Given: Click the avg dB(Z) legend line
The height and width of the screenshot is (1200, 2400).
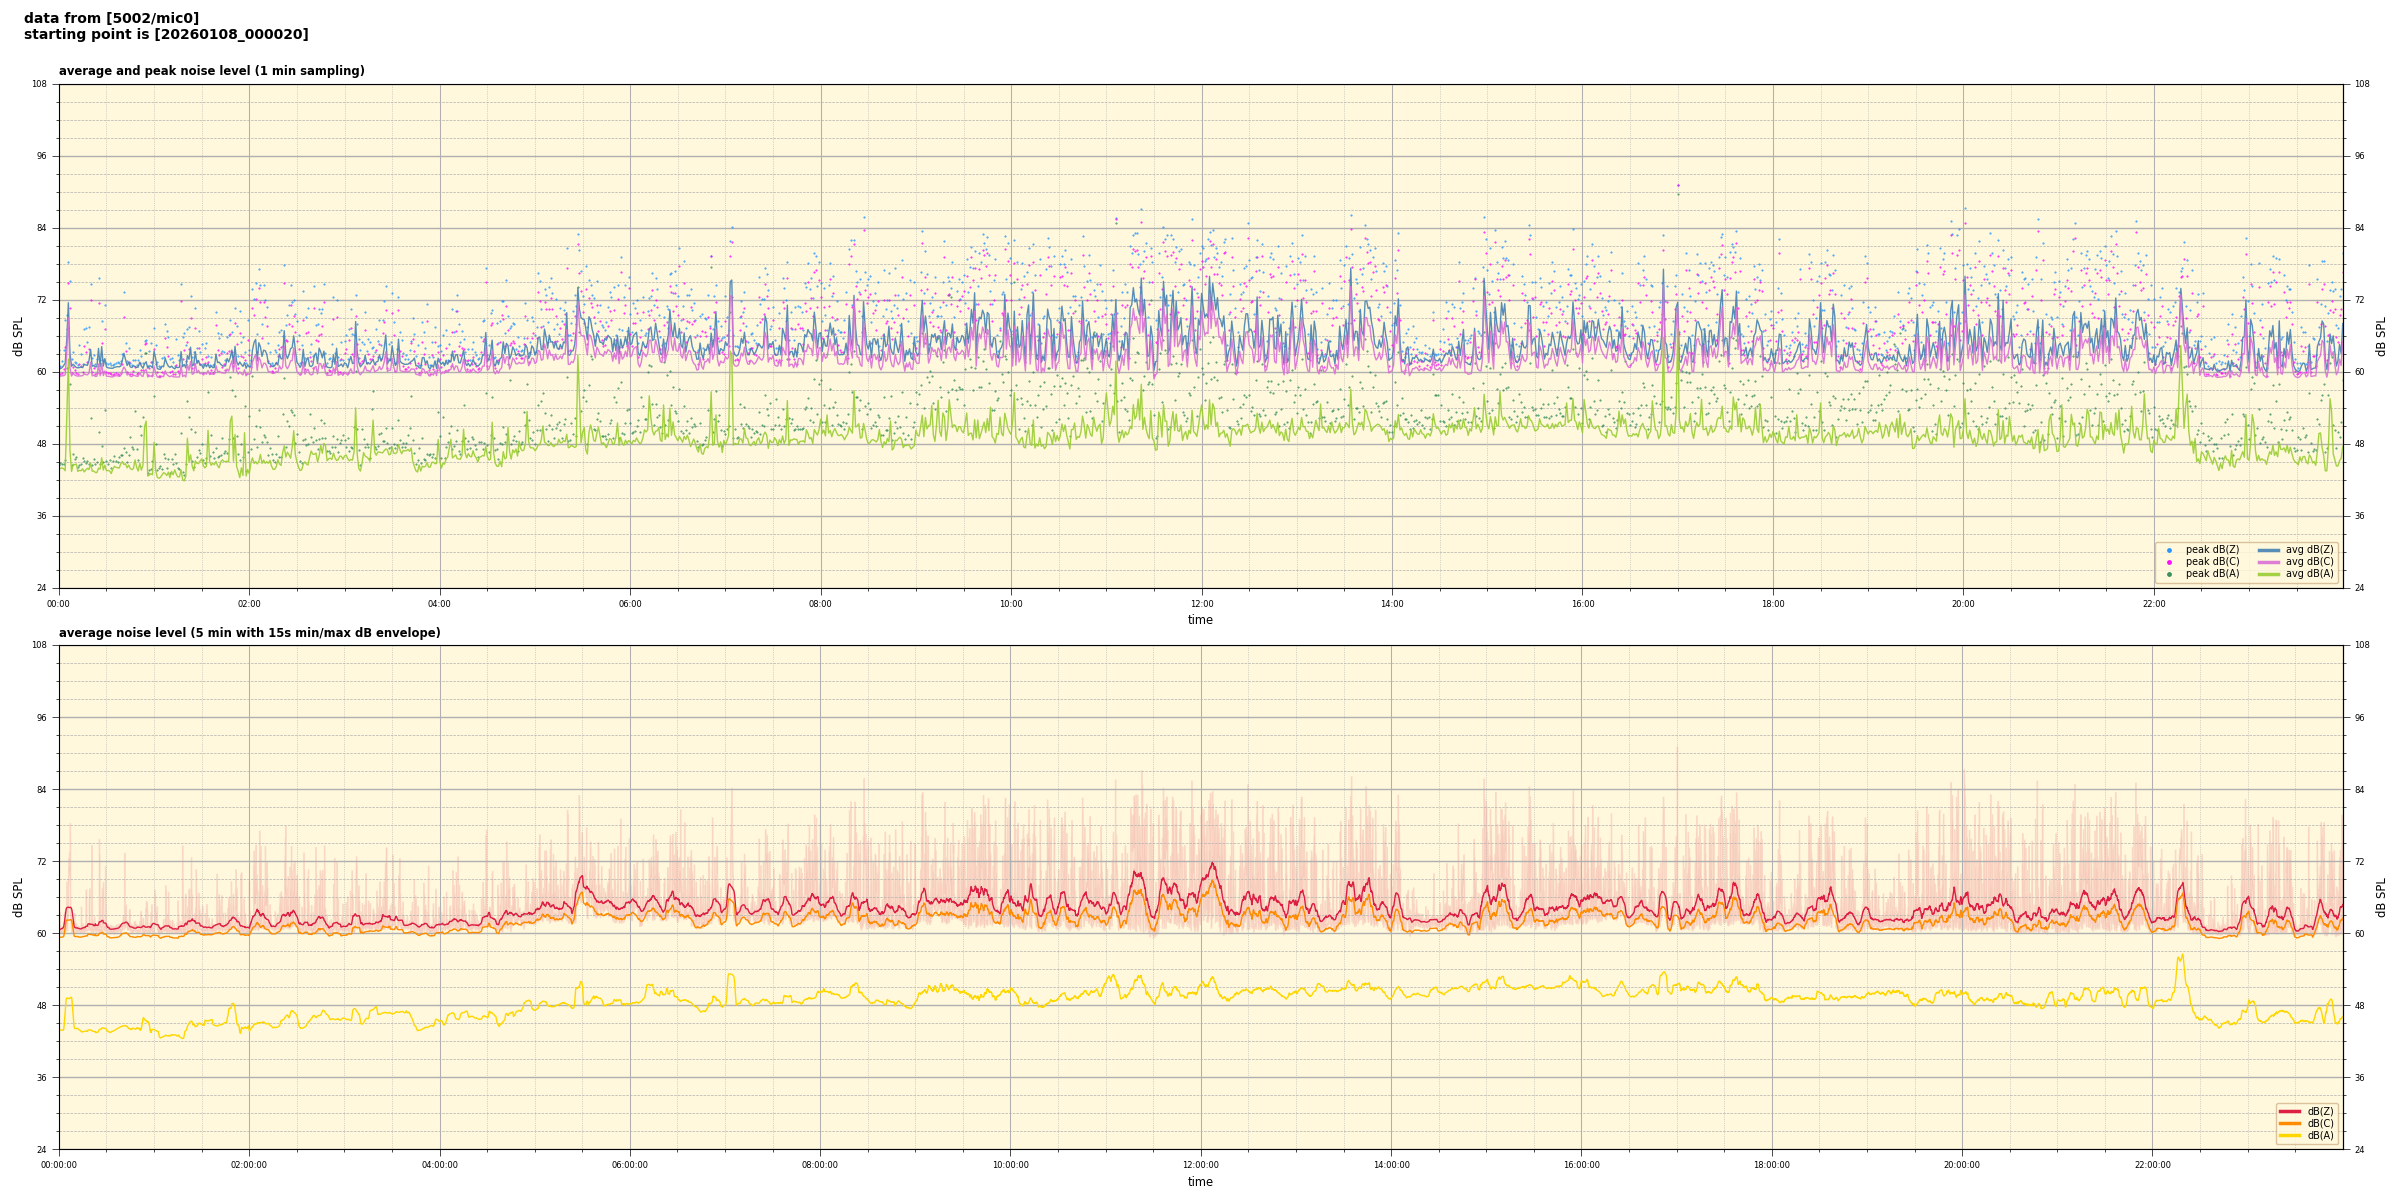Looking at the screenshot, I should [x=2269, y=550].
